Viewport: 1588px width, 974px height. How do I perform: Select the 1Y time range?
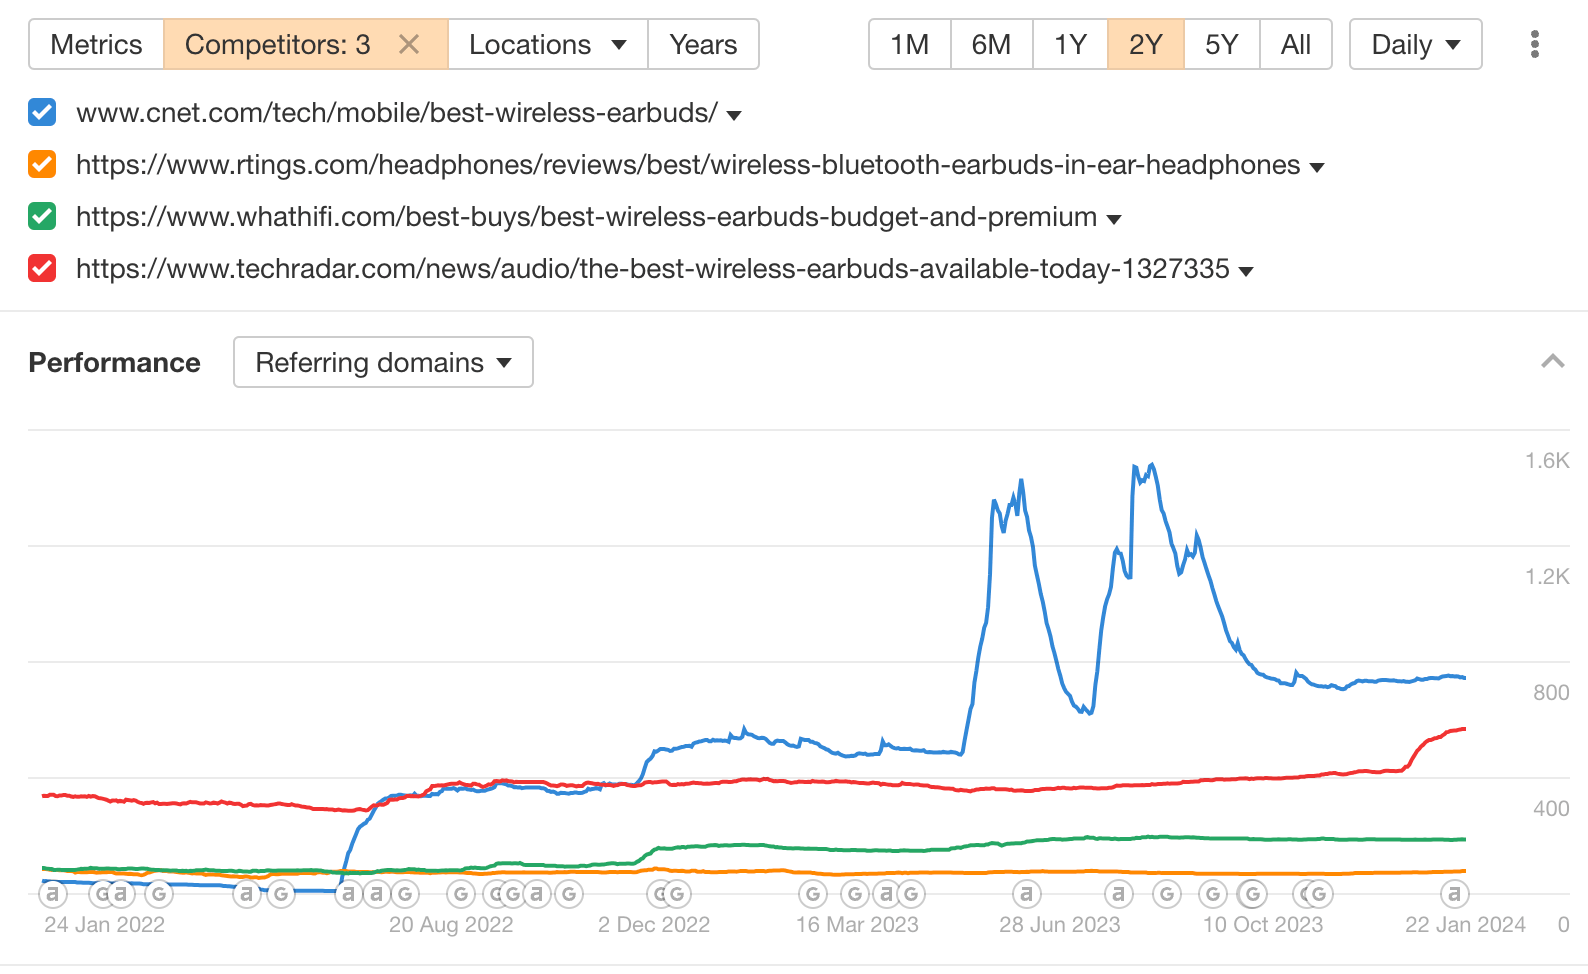click(1070, 45)
